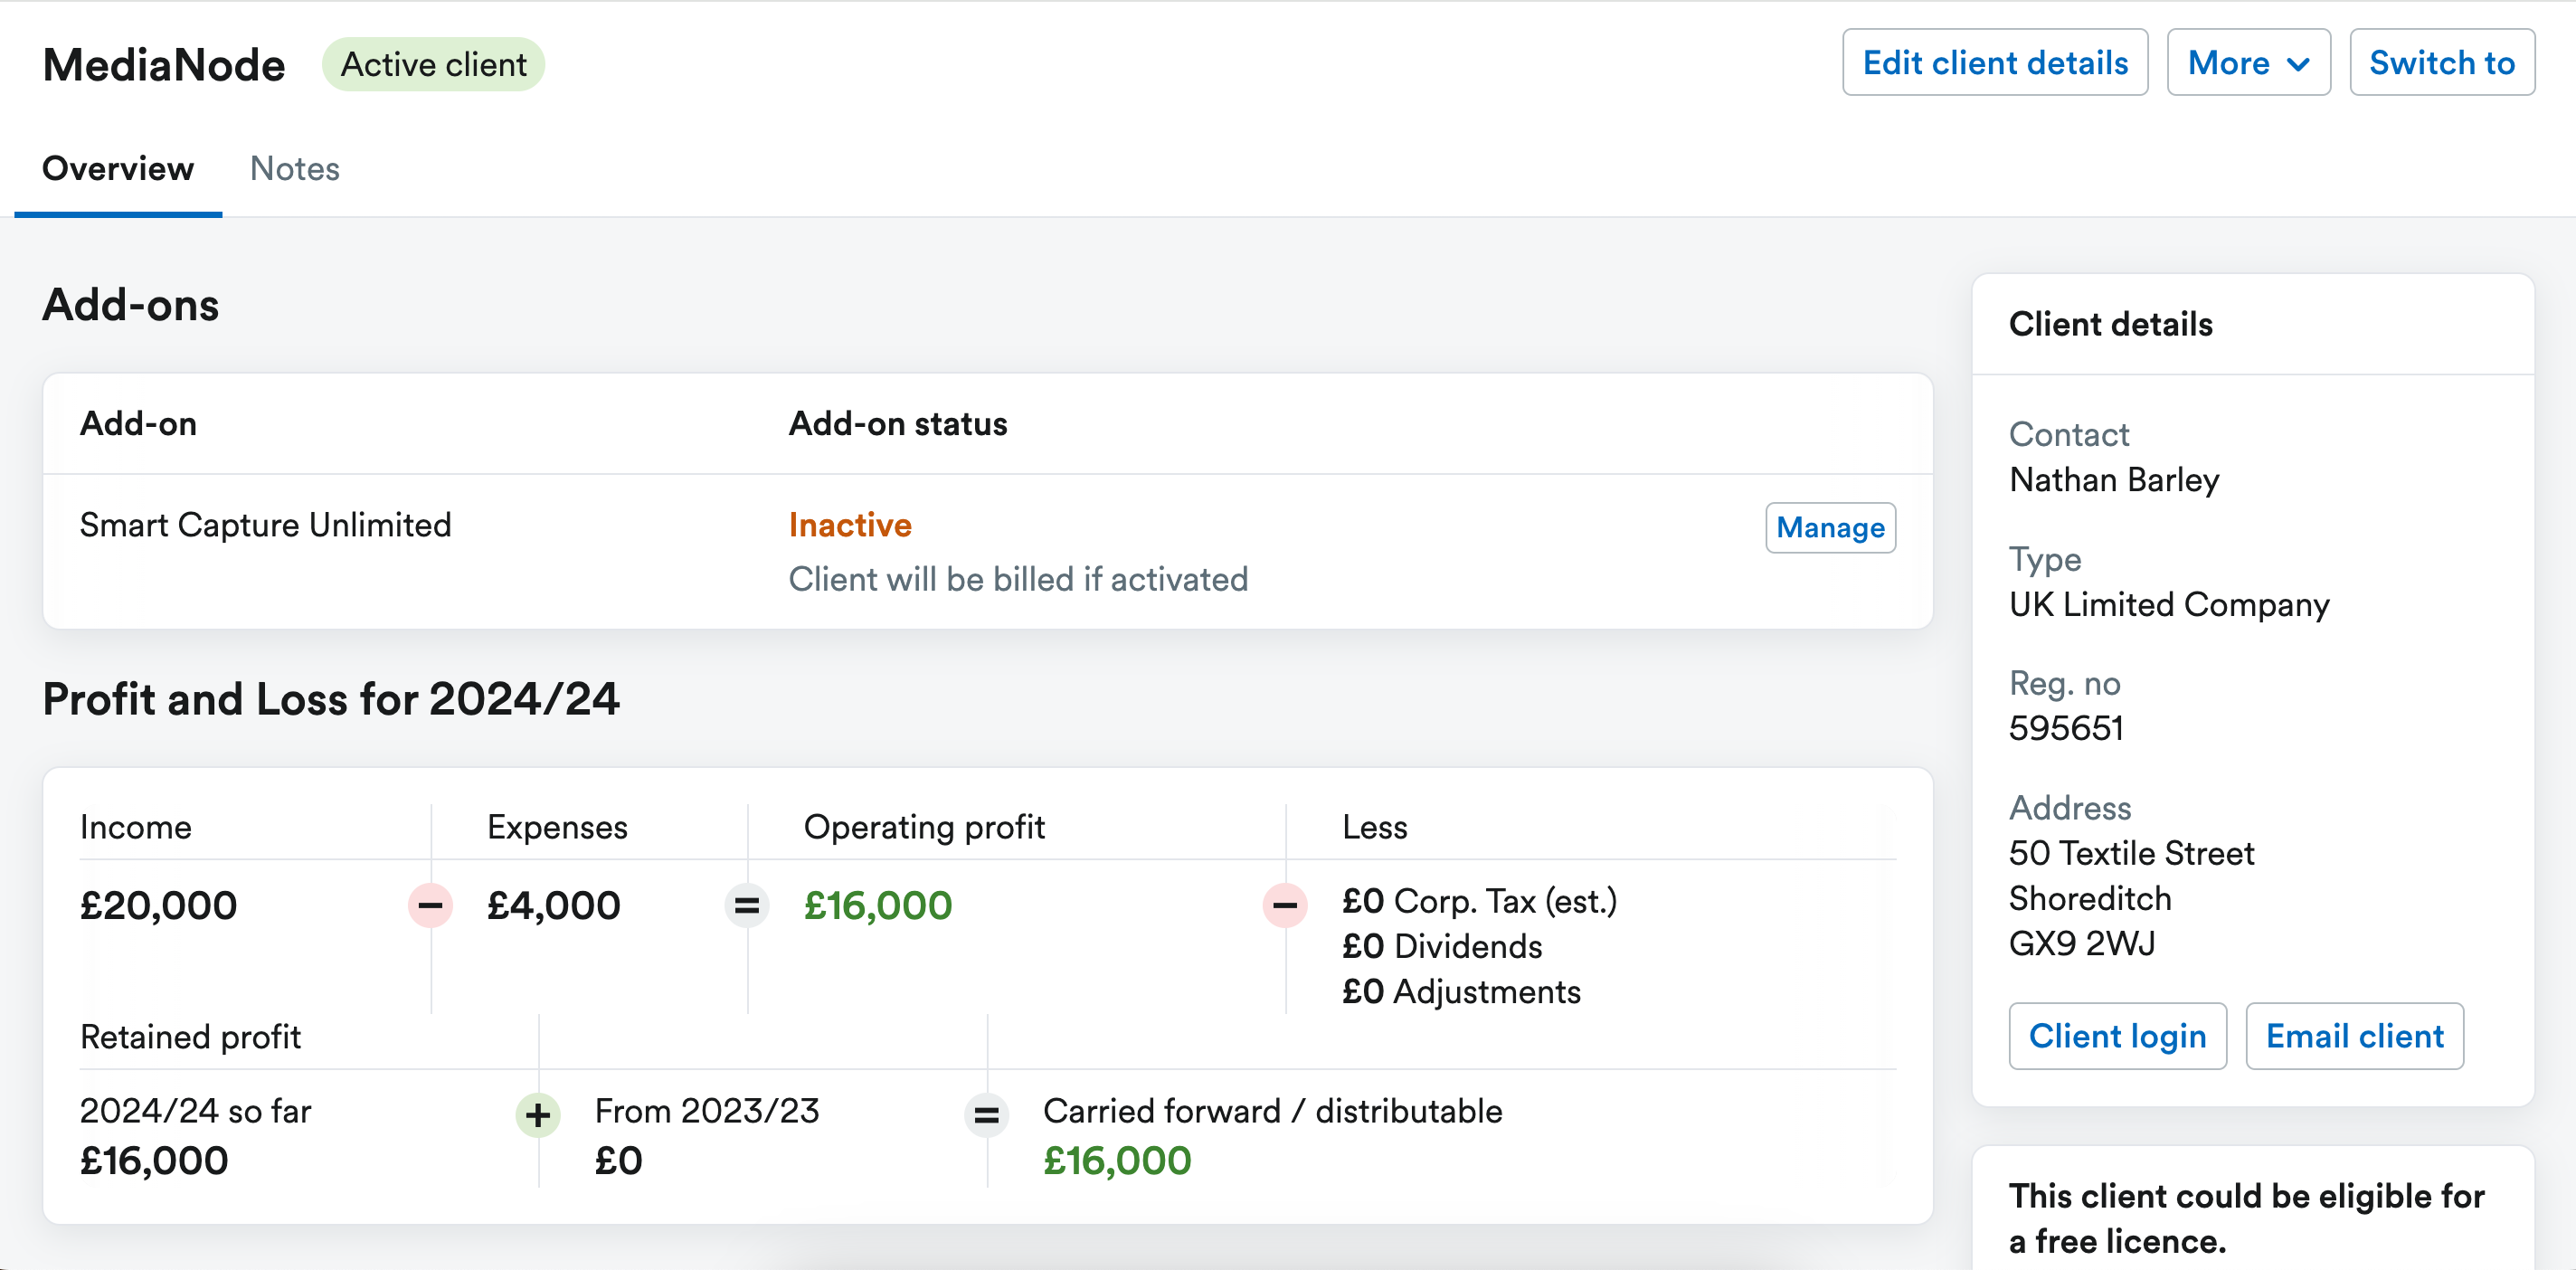This screenshot has height=1270, width=2576.
Task: Click the equals icon before Carried forward
Action: click(986, 1115)
